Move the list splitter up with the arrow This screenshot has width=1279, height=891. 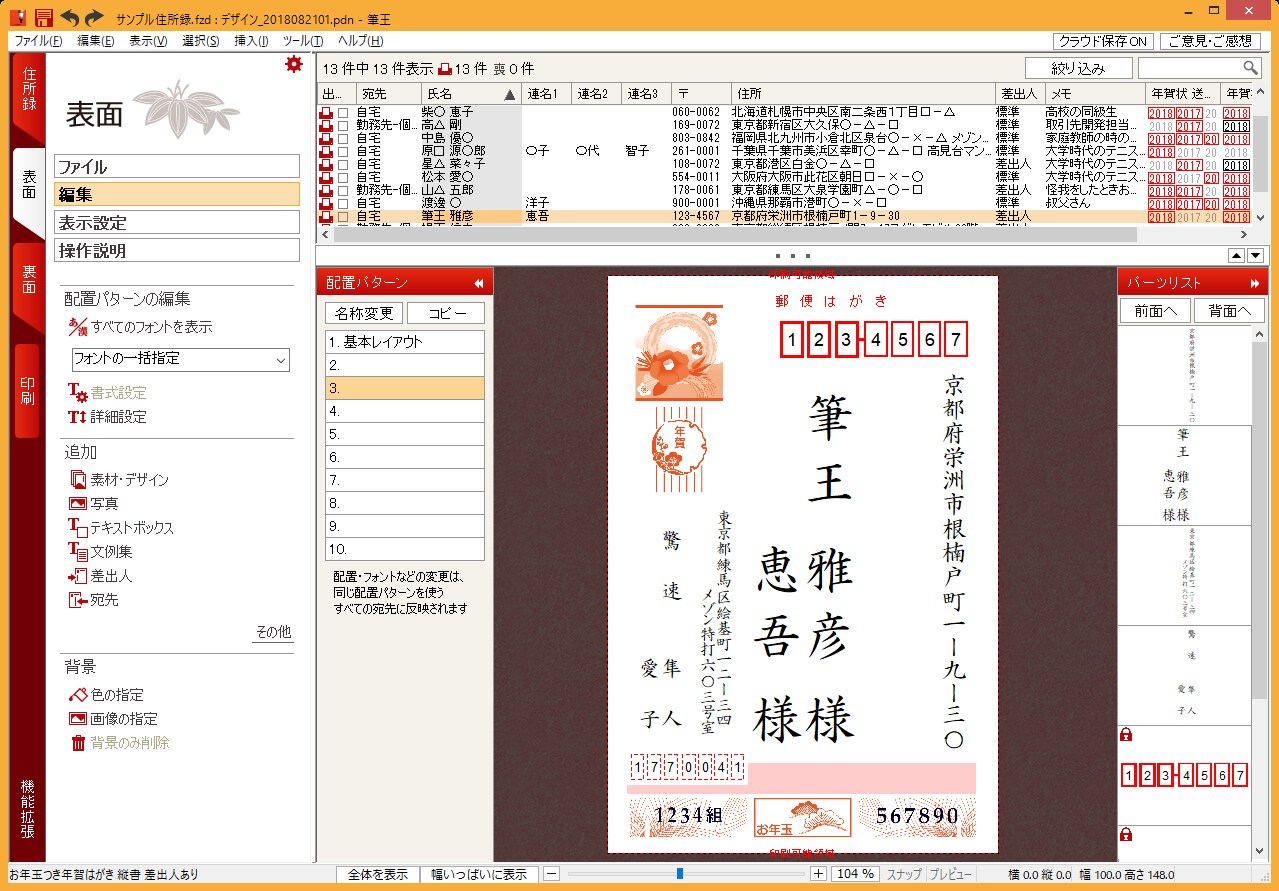point(1237,255)
